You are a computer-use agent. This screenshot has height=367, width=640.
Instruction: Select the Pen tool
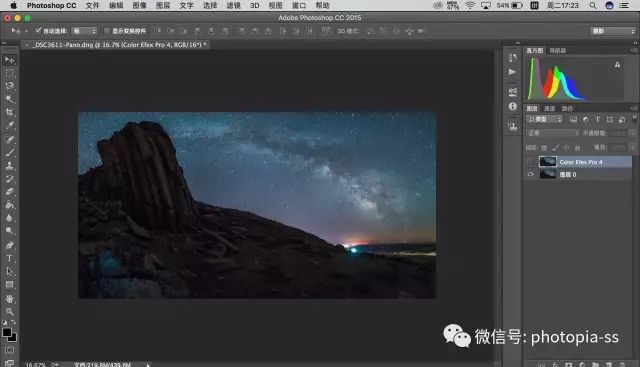pyautogui.click(x=9, y=245)
